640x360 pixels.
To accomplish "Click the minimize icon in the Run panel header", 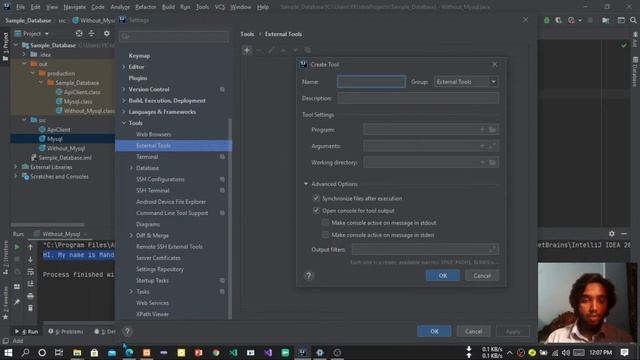I will point(624,234).
